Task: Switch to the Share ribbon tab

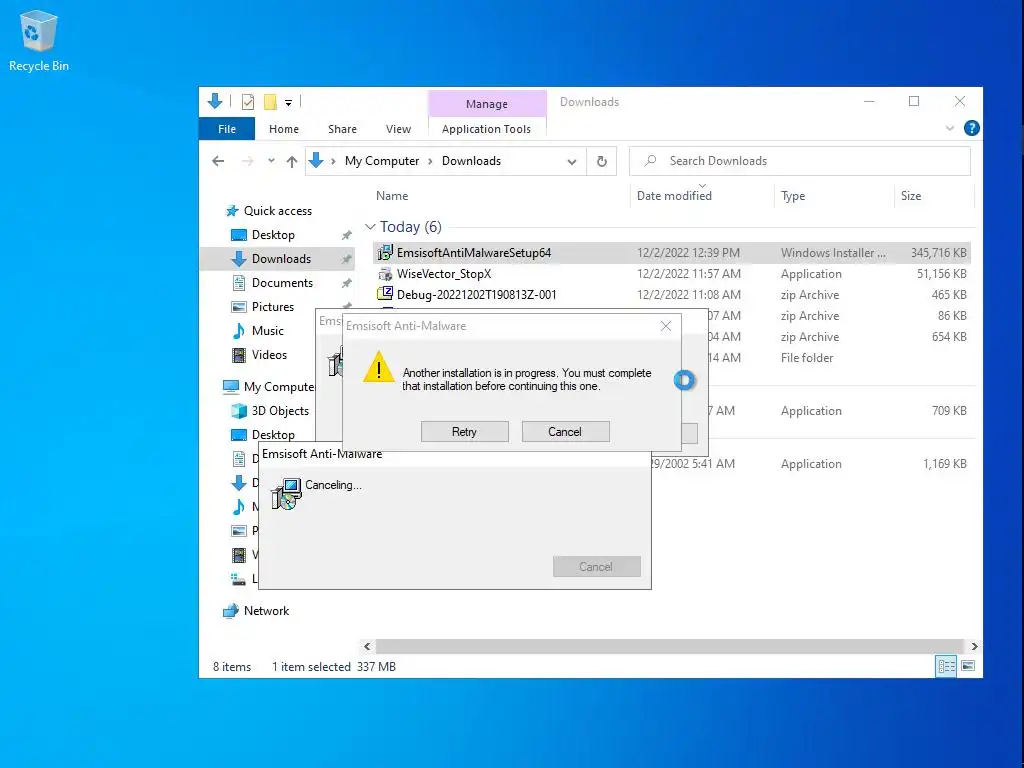Action: (342, 129)
